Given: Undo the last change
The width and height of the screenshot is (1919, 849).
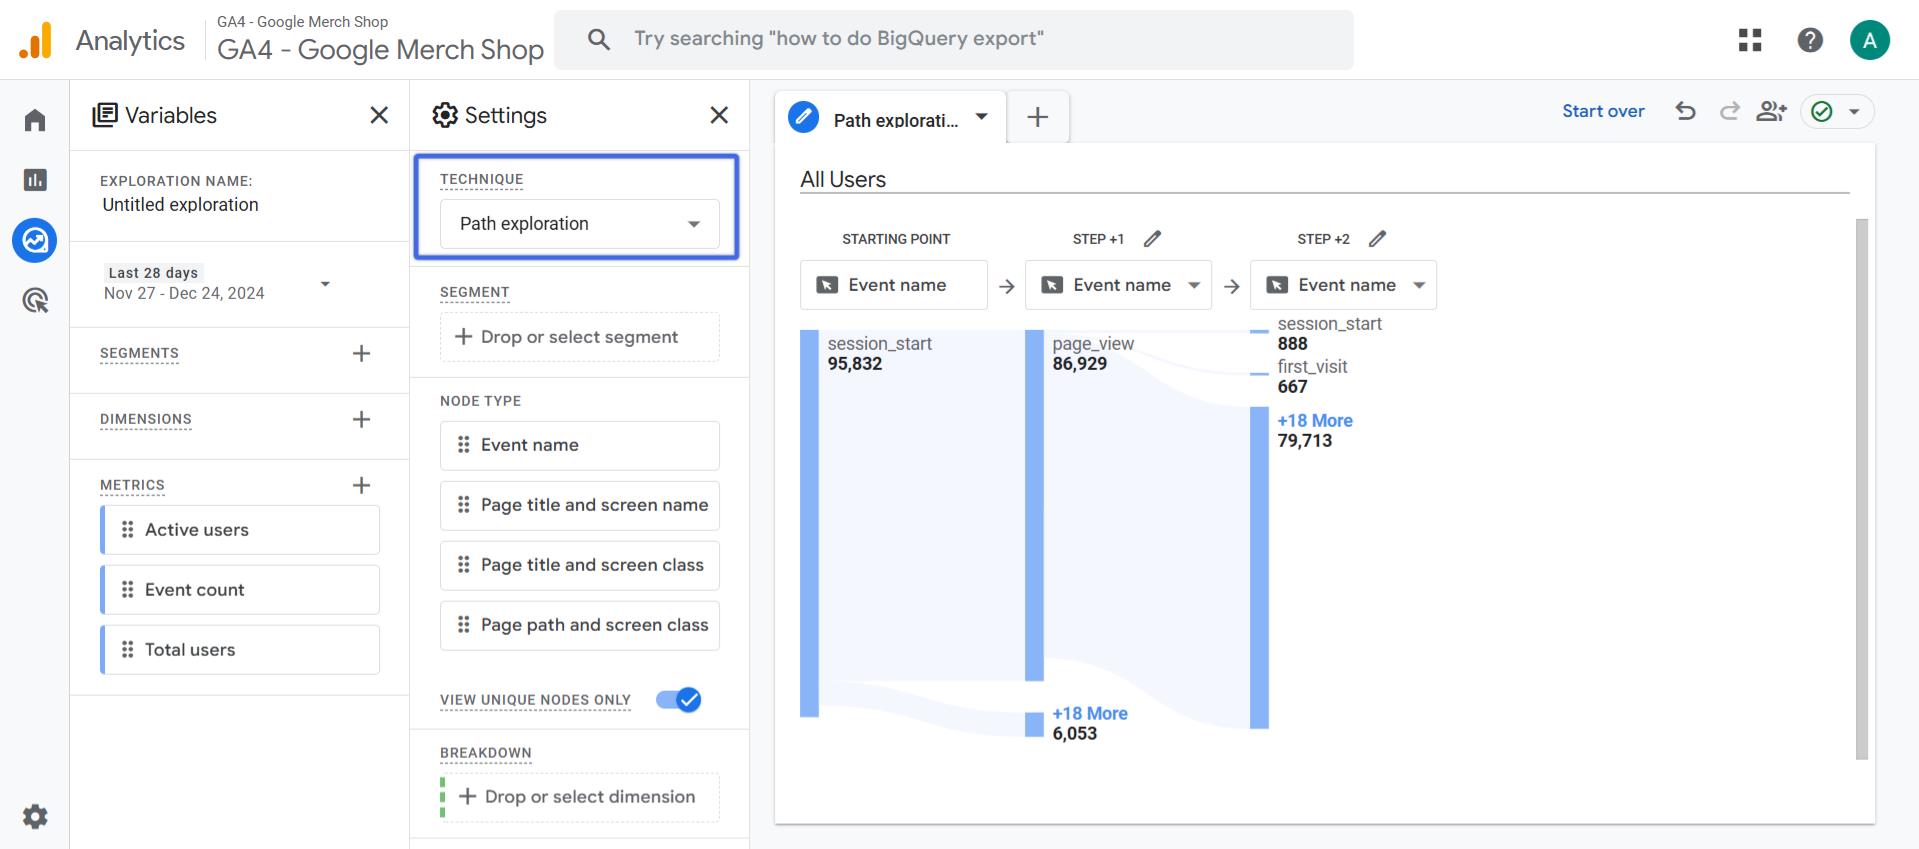Looking at the screenshot, I should (1686, 111).
